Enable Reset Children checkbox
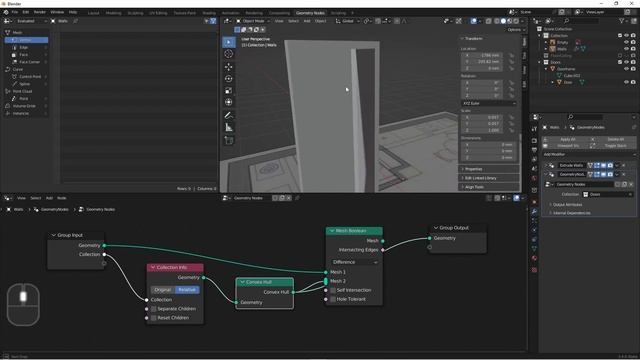Screen dimensions: 640x360 153,318
